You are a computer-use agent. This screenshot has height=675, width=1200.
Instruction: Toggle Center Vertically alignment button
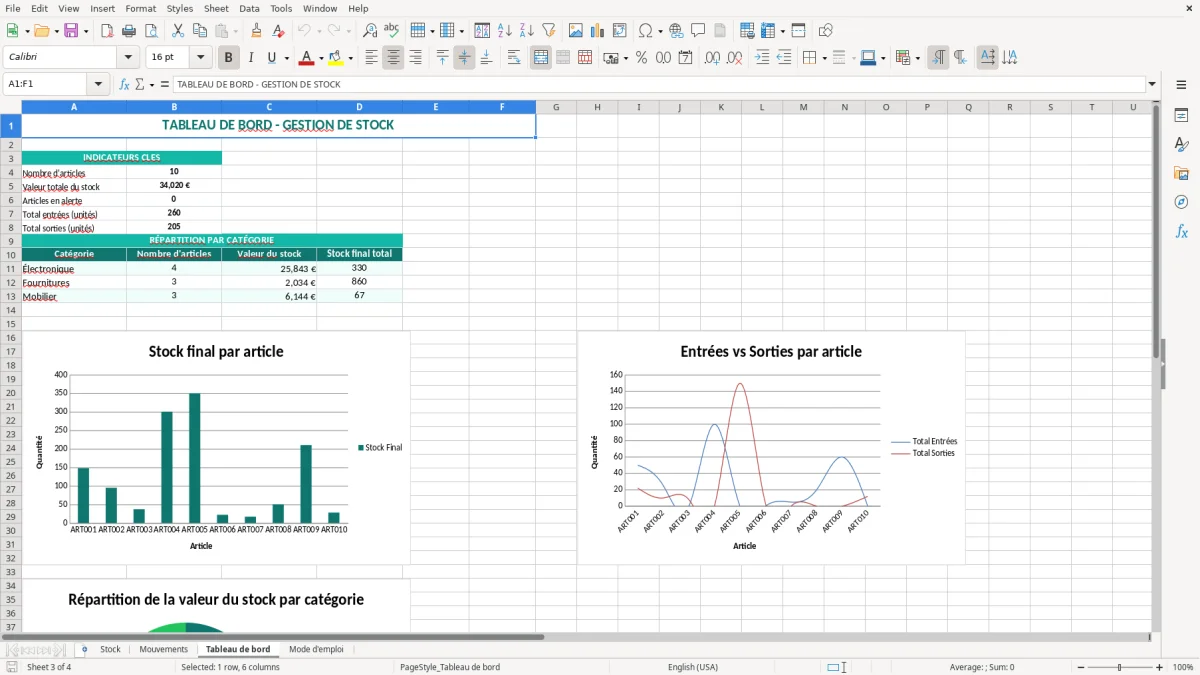(464, 58)
